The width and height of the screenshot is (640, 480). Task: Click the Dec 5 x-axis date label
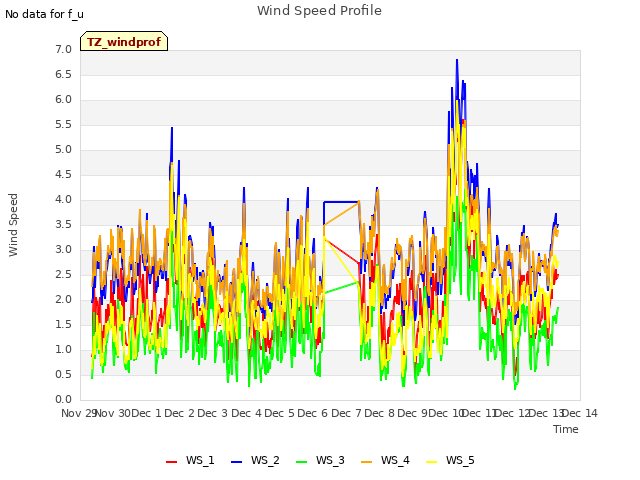click(280, 413)
